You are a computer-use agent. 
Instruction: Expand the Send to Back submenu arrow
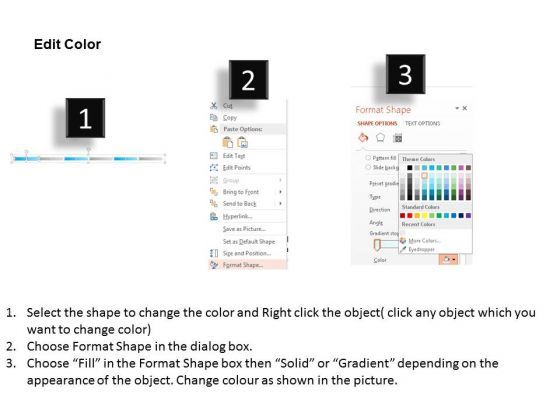coord(280,204)
